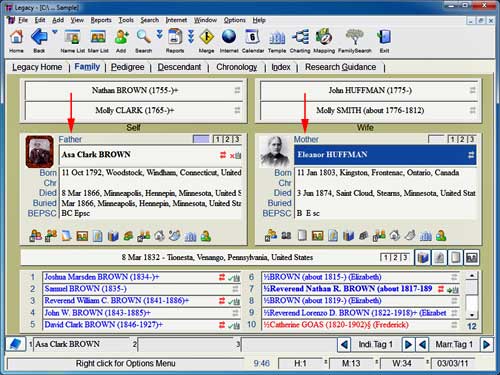This screenshot has height=375, width=500.
Task: Open the Search magnifier icon
Action: coord(144,37)
